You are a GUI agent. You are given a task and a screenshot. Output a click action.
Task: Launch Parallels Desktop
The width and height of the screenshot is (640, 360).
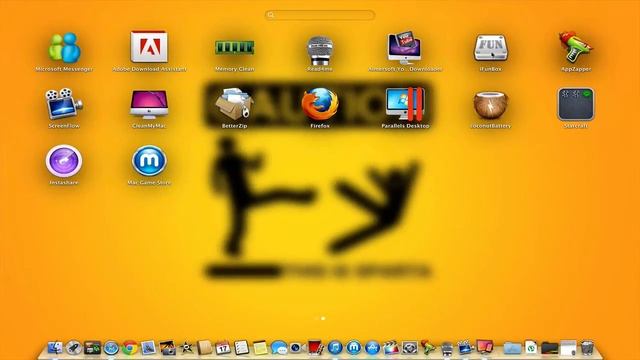pos(405,104)
